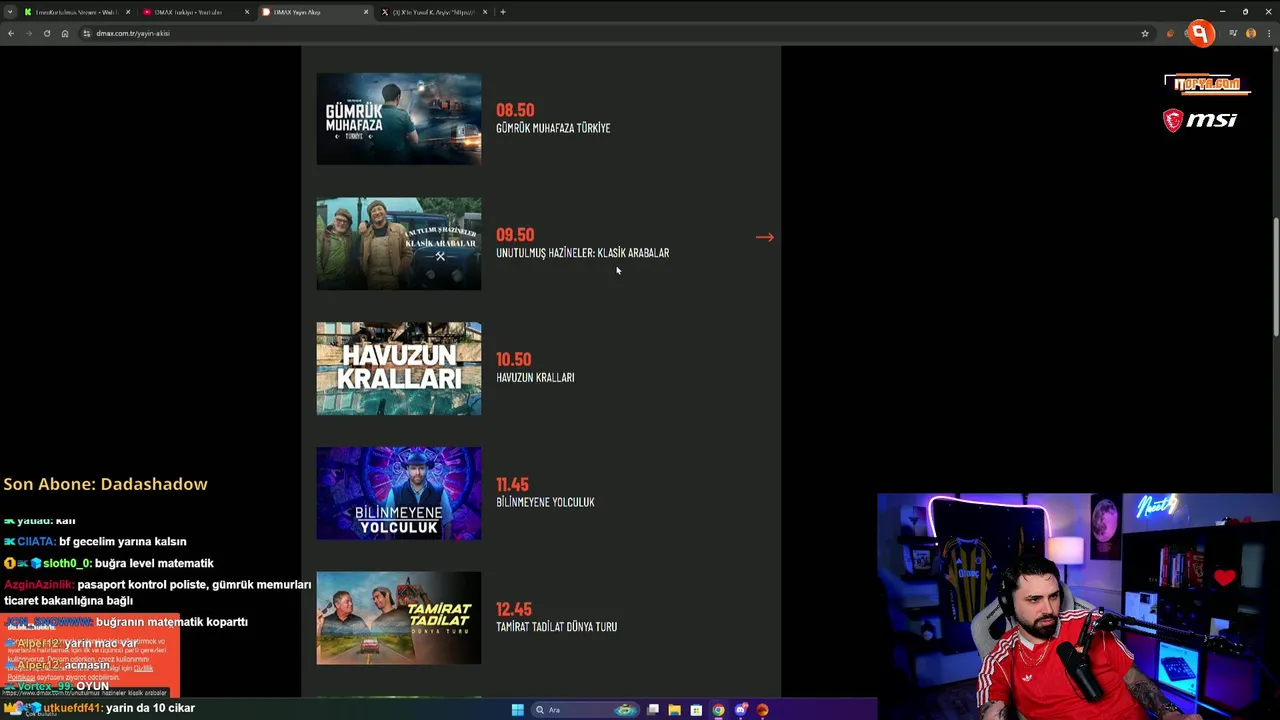The width and height of the screenshot is (1280, 720).
Task: Click the TAMİRAT TADİLAT DÜNYA TURU title
Action: click(557, 627)
